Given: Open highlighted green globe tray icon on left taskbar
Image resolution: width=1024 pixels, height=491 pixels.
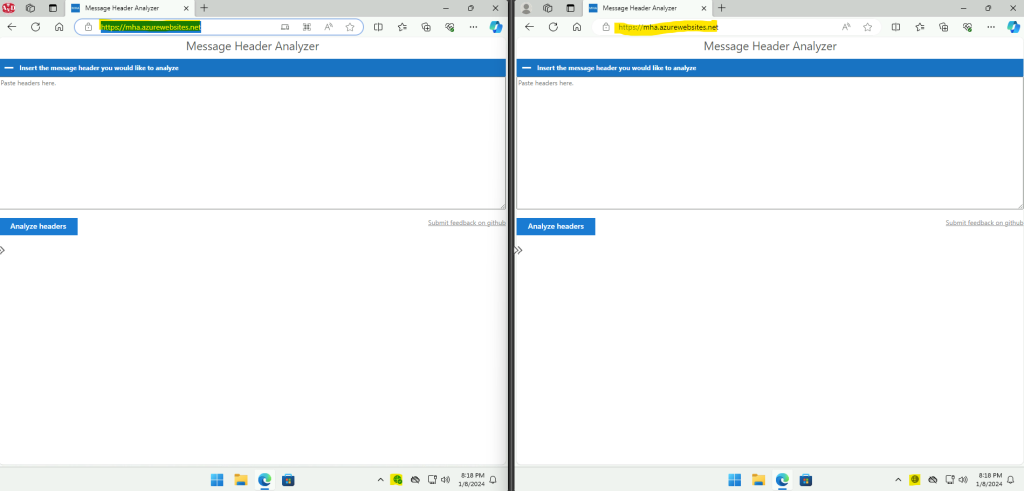Looking at the screenshot, I should pyautogui.click(x=396, y=480).
